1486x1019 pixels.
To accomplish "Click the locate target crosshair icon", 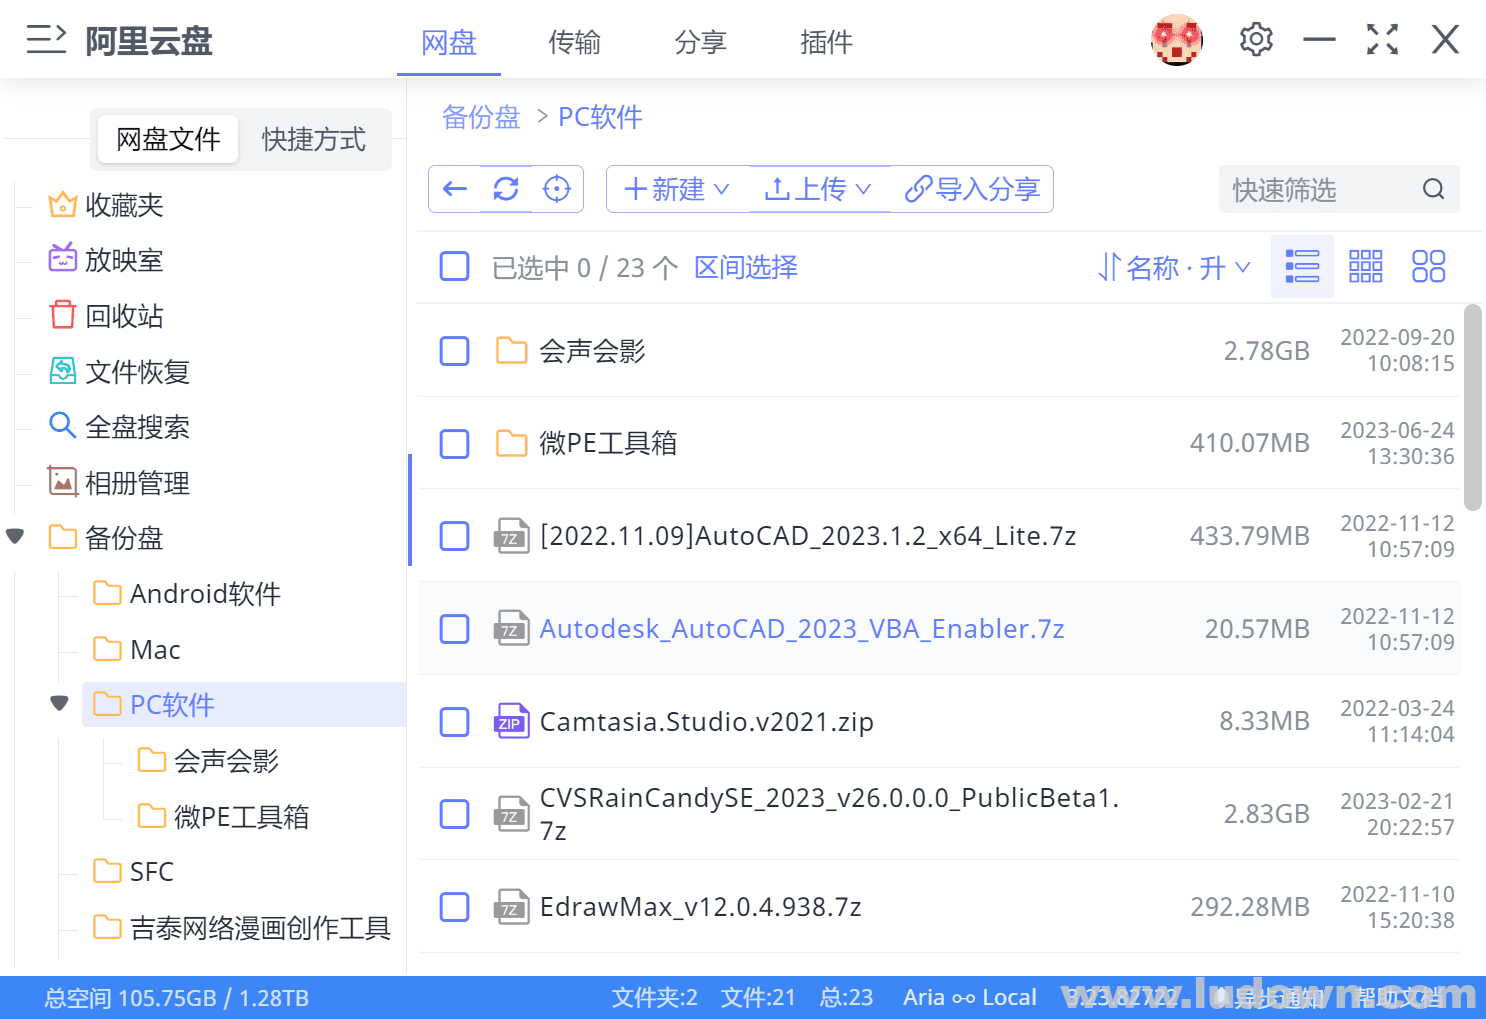I will [557, 189].
